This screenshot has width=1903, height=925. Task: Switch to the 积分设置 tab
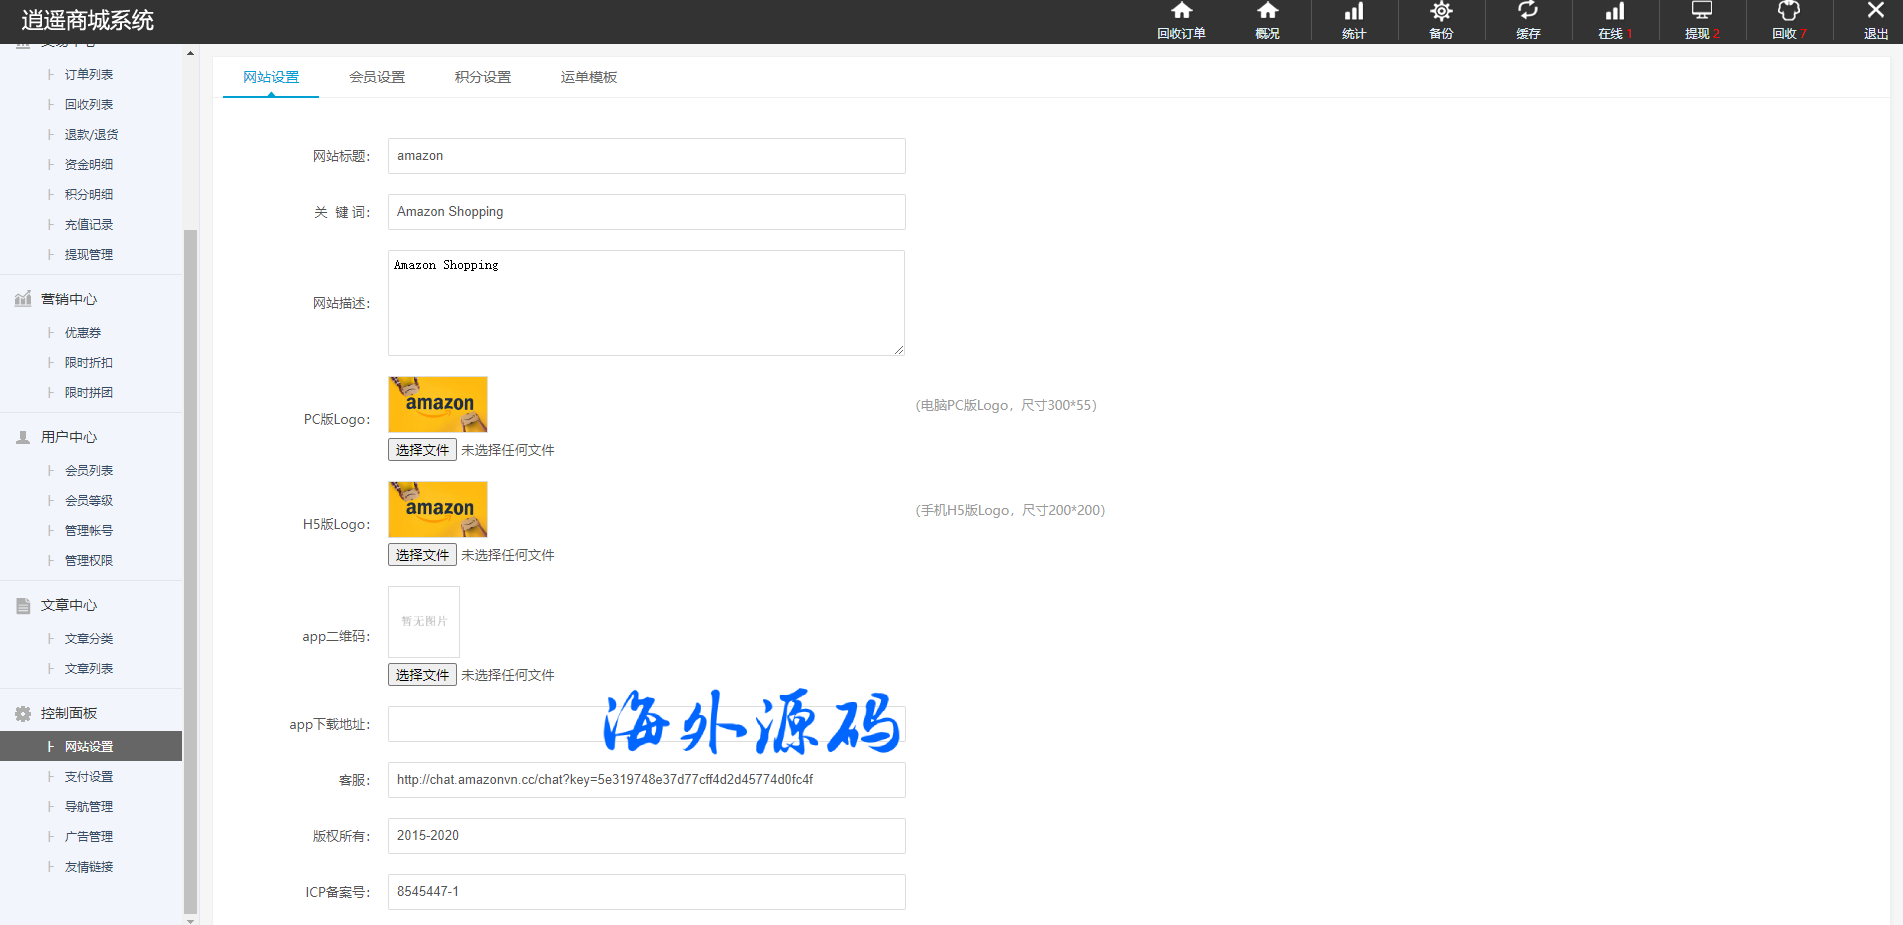point(483,77)
